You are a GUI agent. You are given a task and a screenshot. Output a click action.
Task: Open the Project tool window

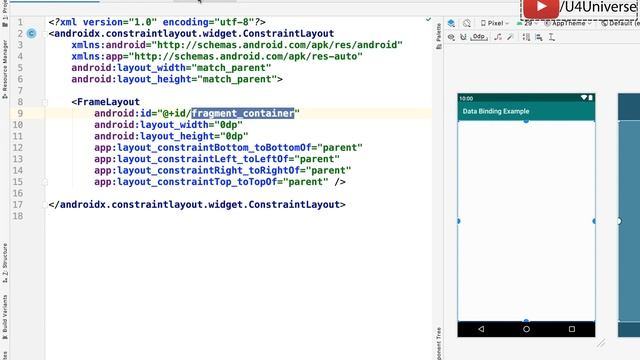pos(4,14)
